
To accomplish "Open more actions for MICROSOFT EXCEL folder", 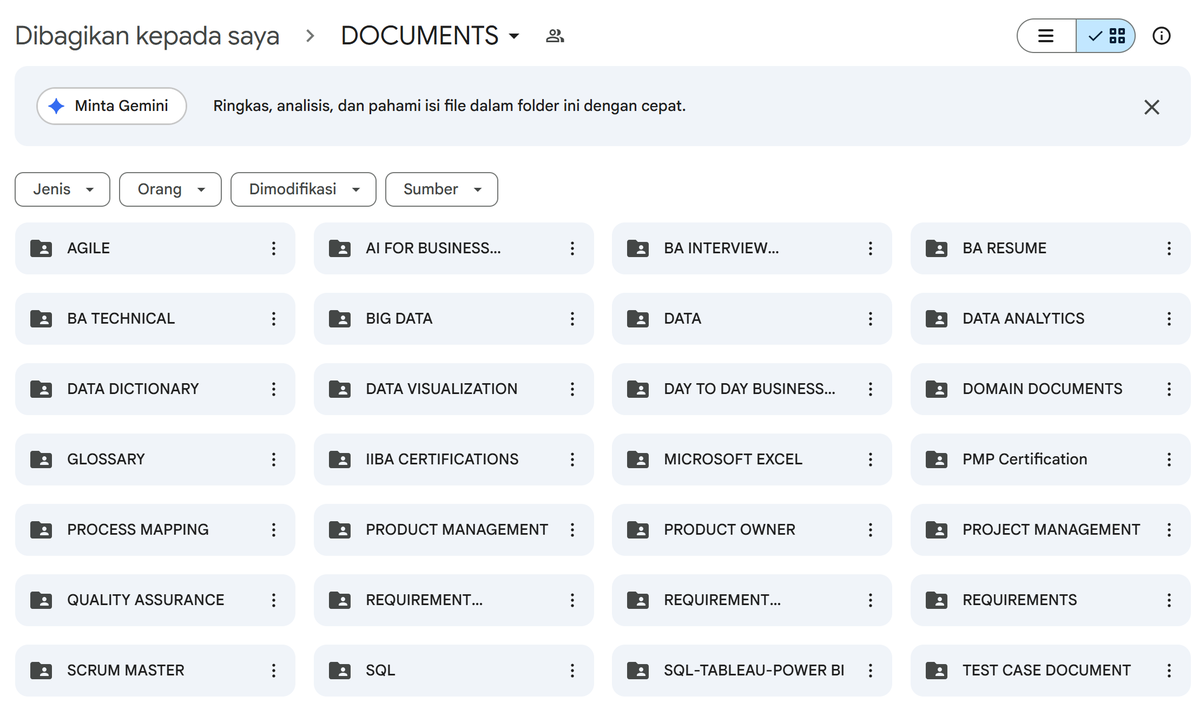I will point(870,460).
